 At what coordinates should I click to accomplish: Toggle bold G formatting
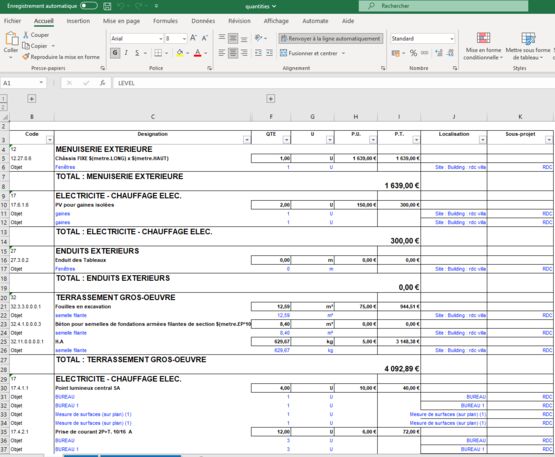point(115,53)
